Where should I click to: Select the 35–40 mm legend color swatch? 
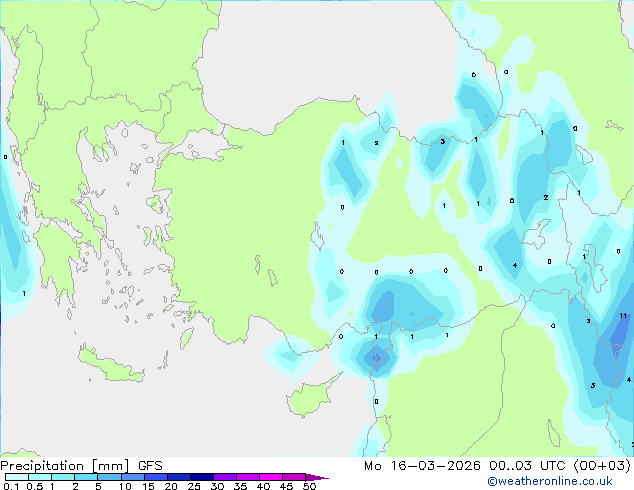248,477
